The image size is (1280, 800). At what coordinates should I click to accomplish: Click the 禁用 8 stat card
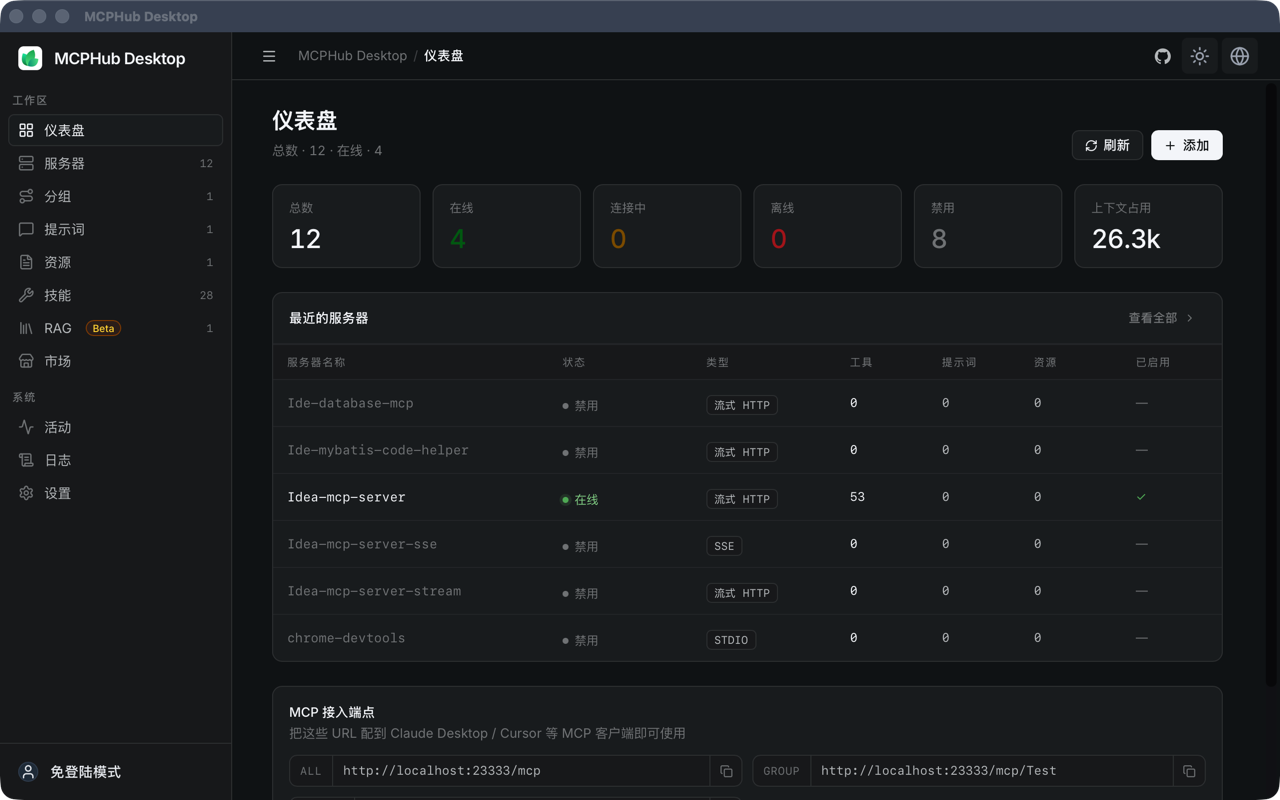tap(988, 226)
